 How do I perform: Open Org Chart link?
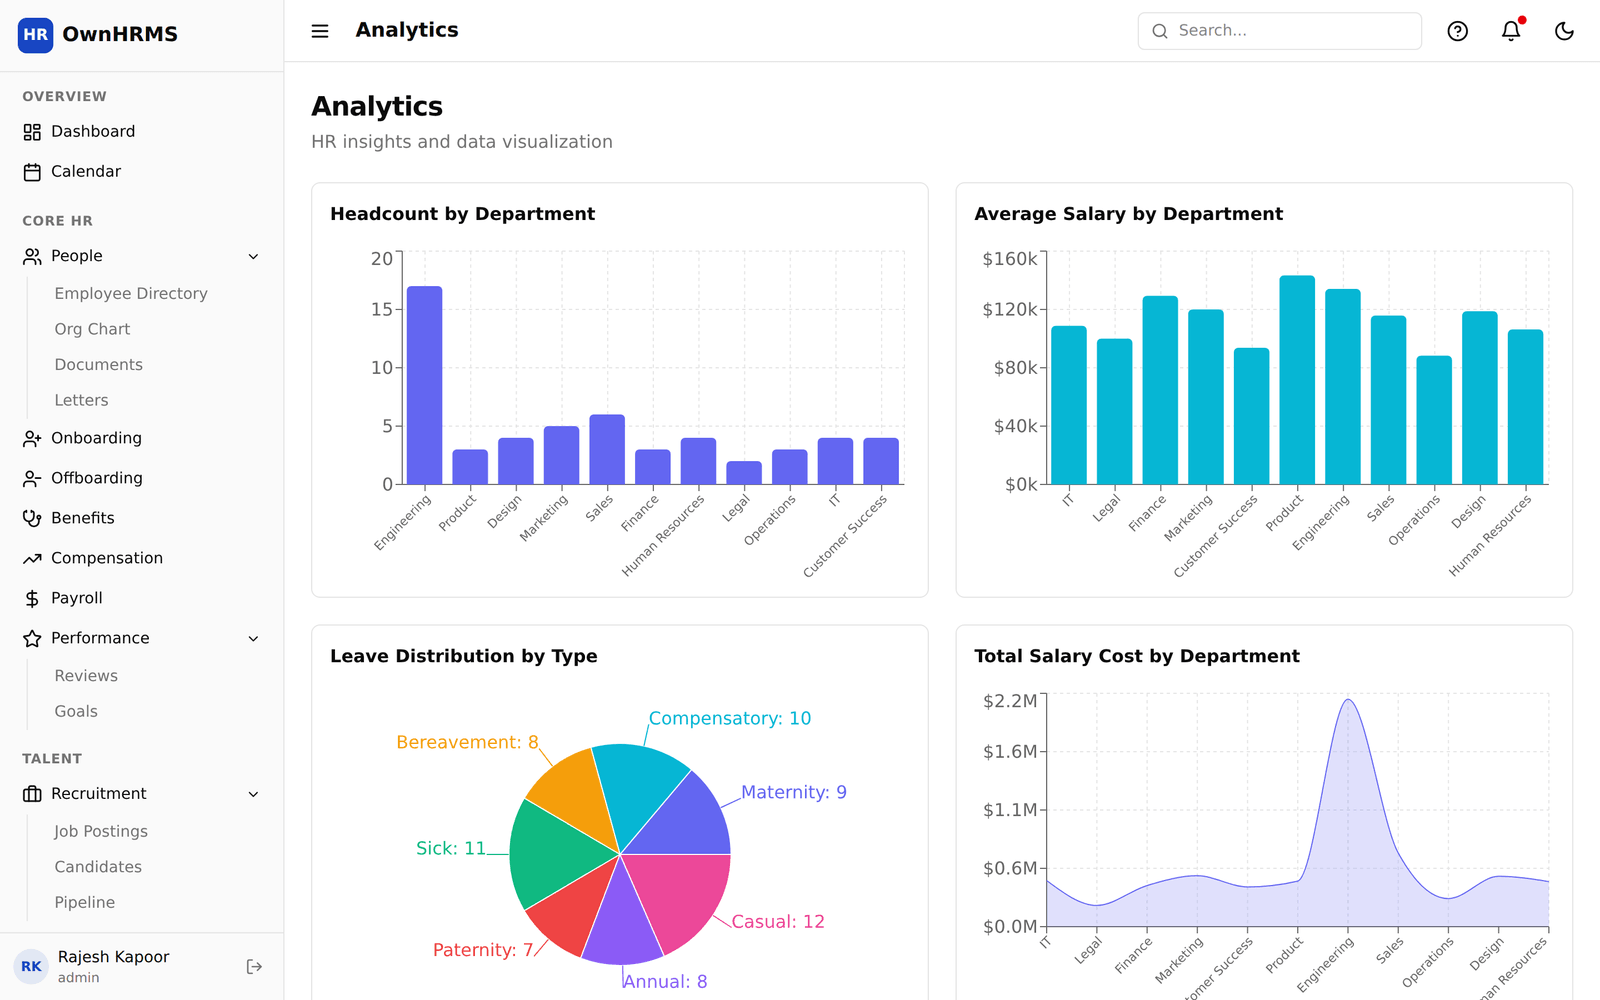click(92, 330)
